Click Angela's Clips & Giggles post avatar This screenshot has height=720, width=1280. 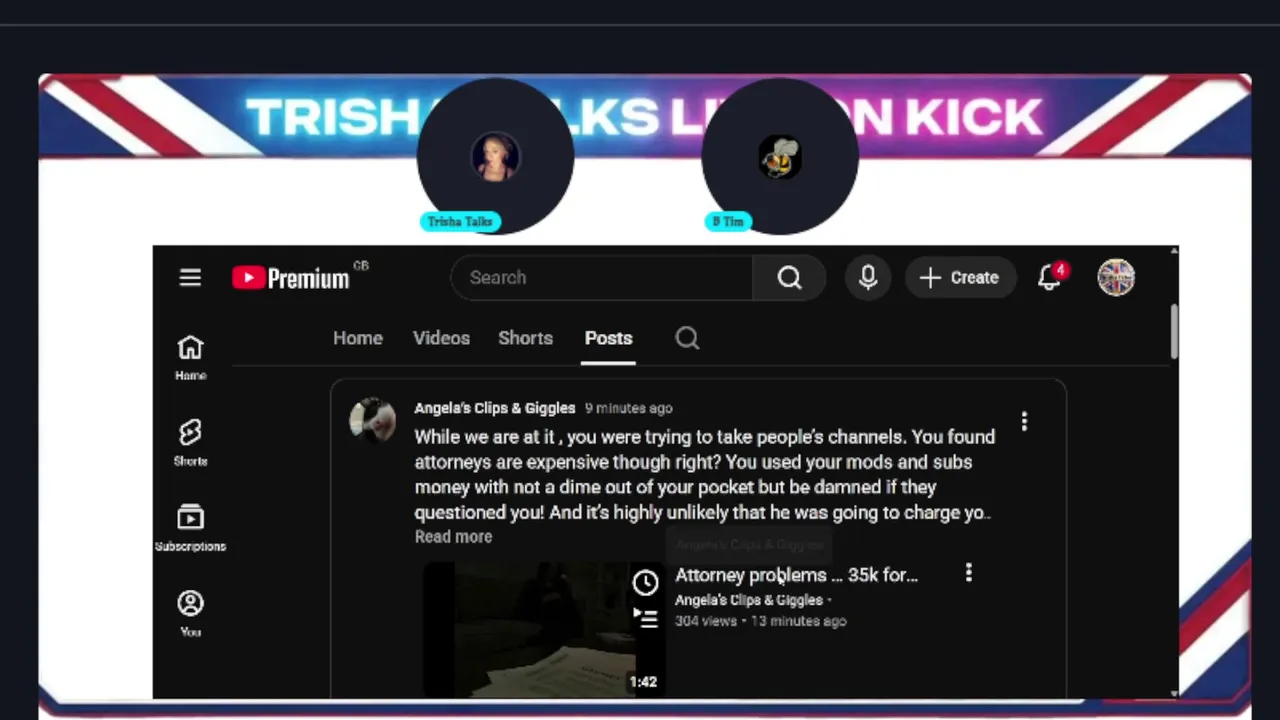(x=372, y=420)
